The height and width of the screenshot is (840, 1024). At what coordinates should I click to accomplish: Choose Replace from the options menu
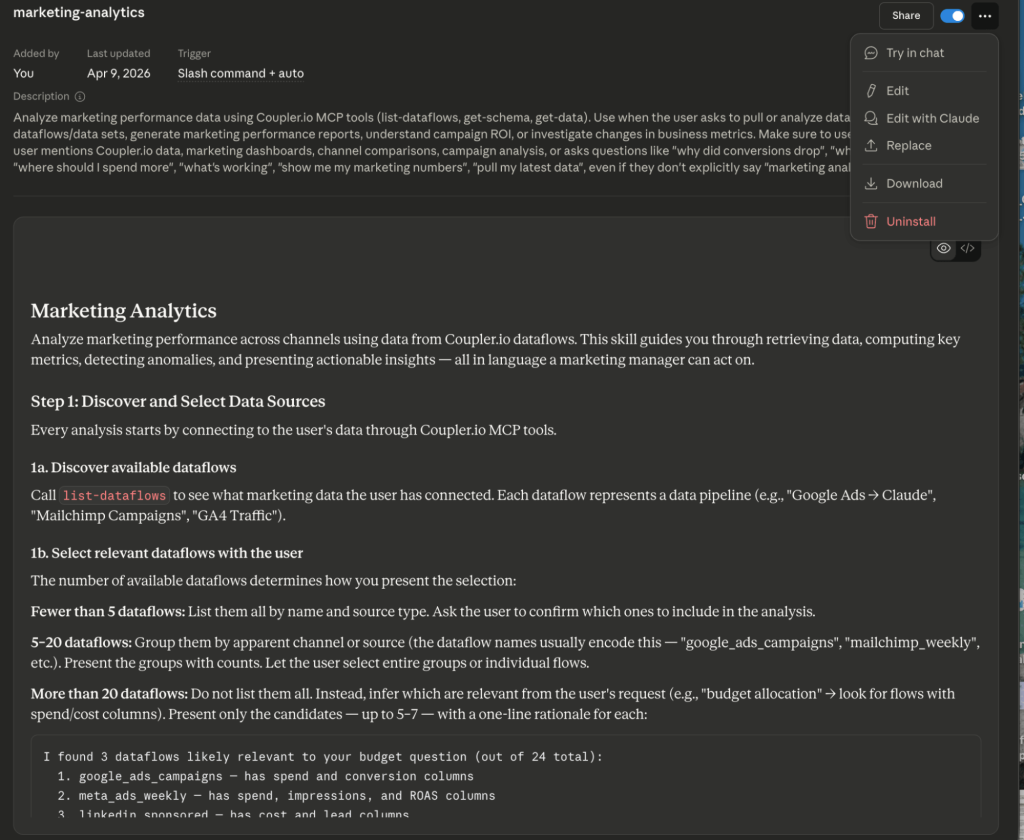pos(908,146)
